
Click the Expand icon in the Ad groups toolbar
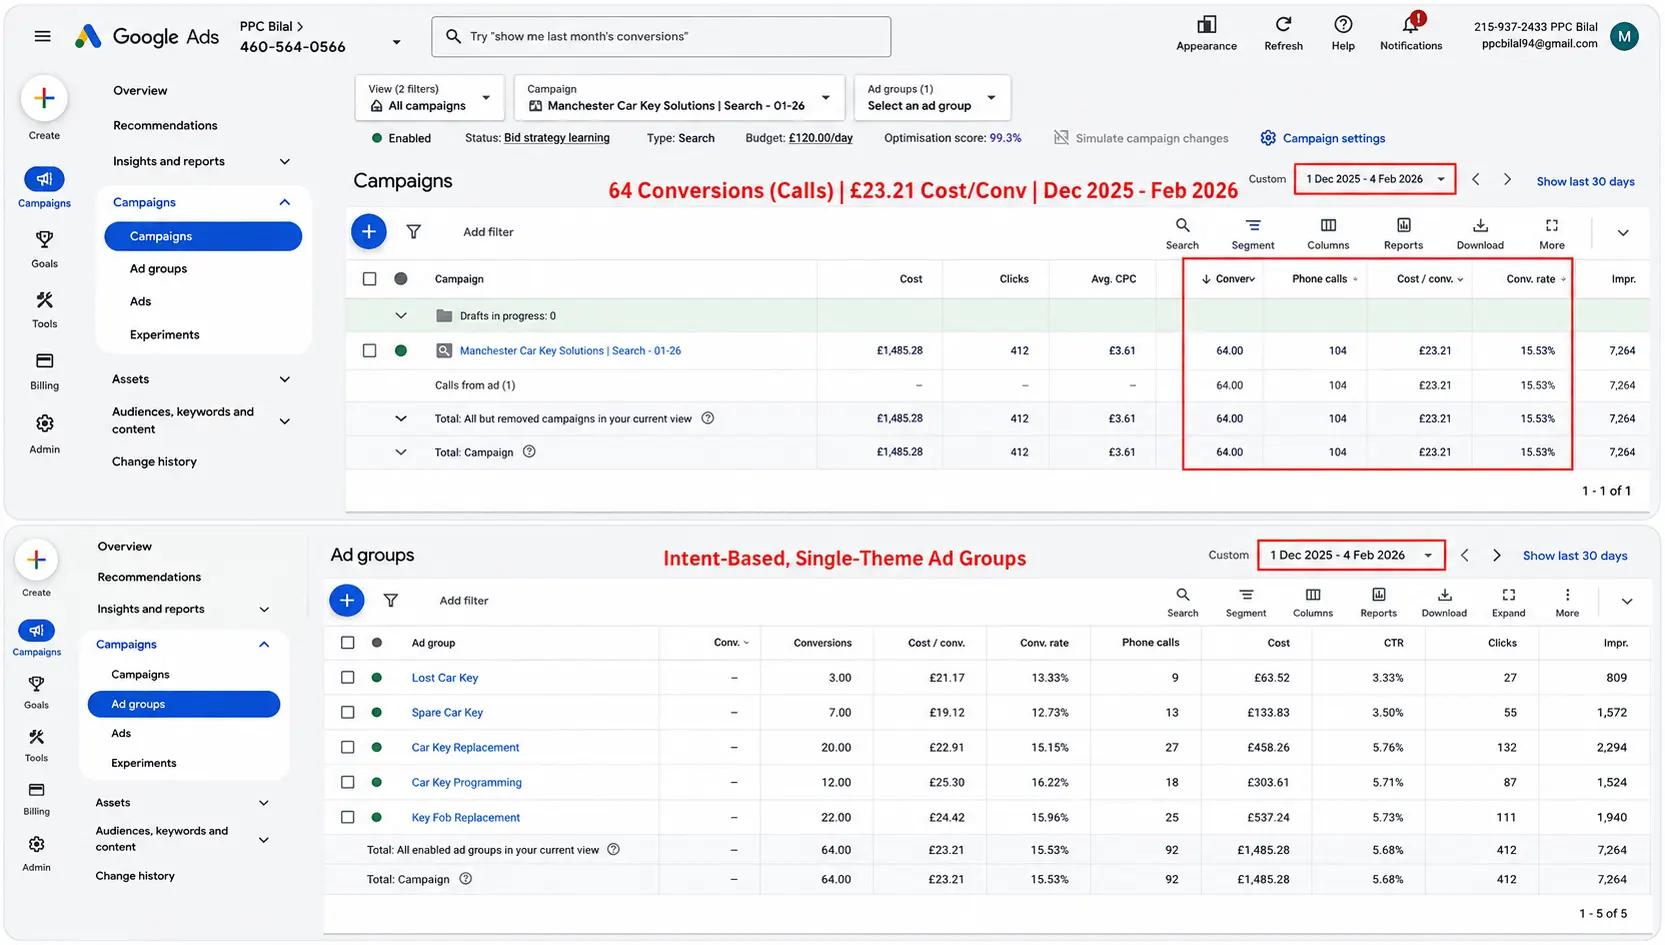(x=1508, y=595)
